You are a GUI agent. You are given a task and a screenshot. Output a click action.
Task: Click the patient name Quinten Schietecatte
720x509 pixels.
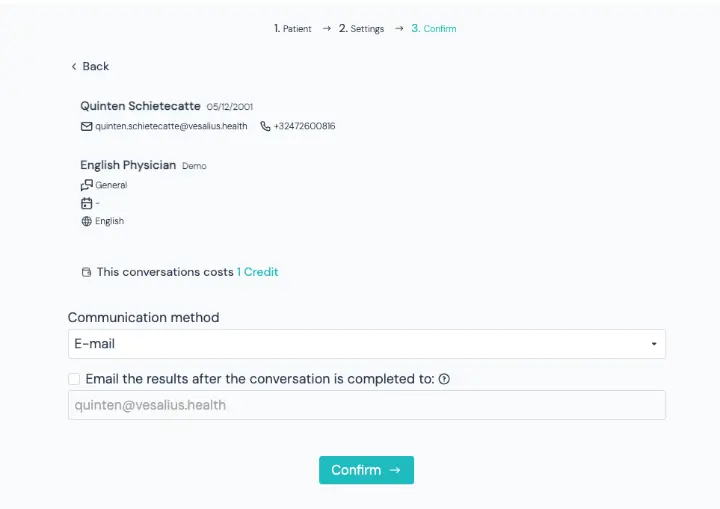click(x=140, y=106)
